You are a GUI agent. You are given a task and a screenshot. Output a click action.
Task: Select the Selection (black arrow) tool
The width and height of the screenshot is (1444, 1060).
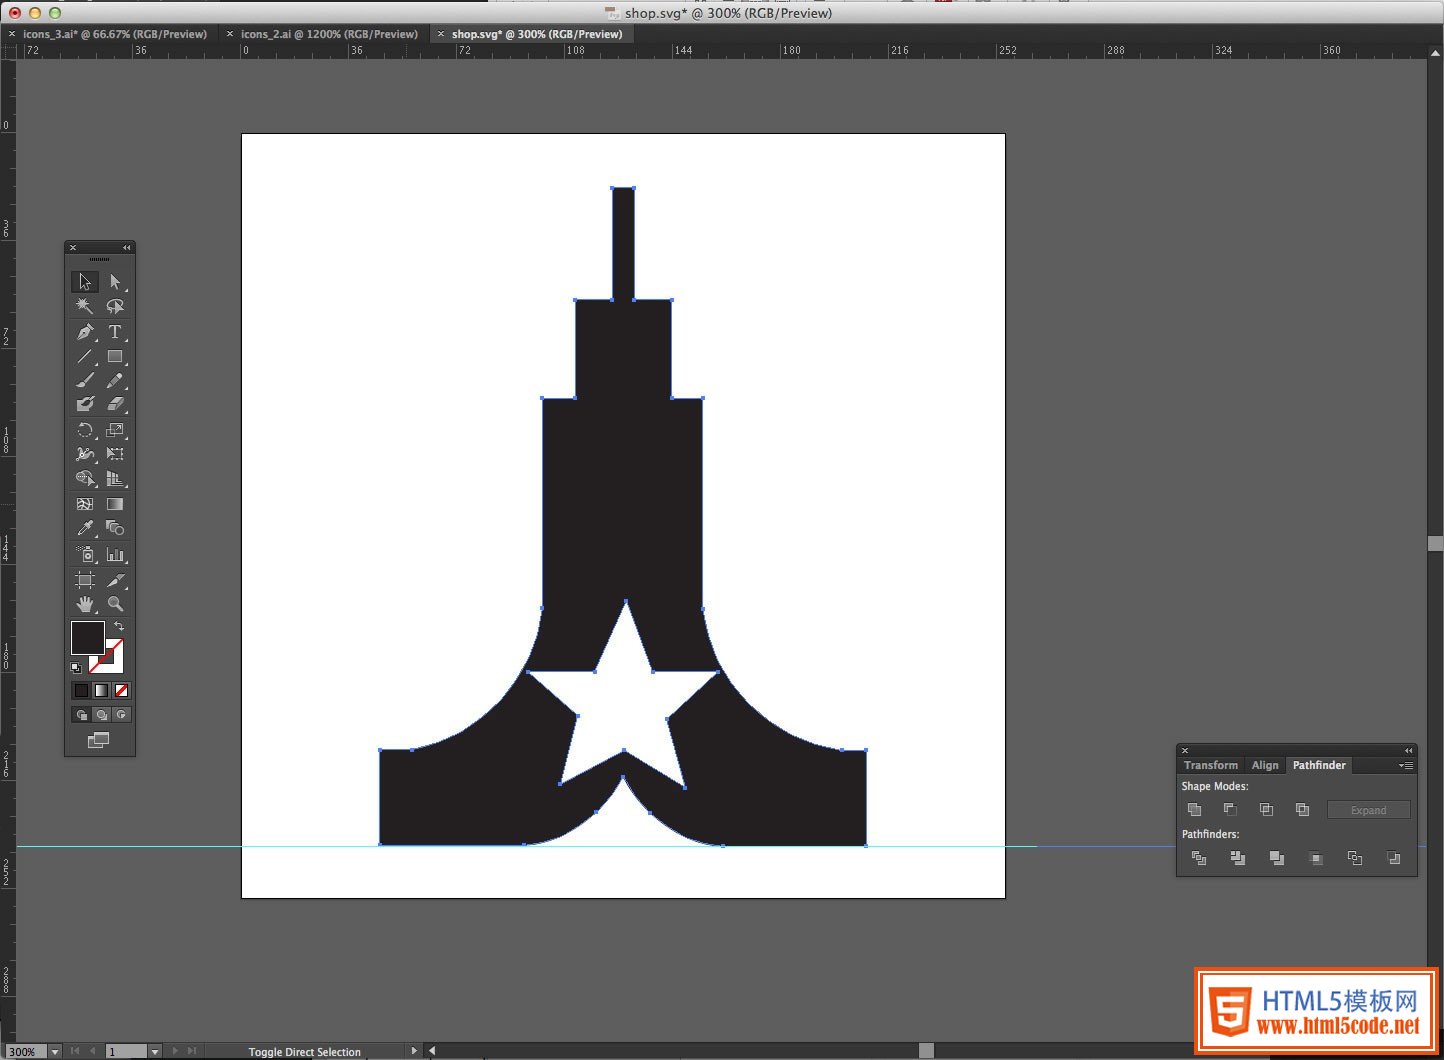coord(85,282)
